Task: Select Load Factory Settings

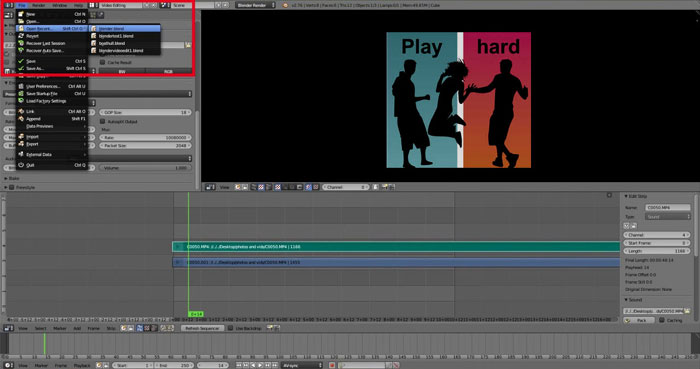Action: (52, 101)
